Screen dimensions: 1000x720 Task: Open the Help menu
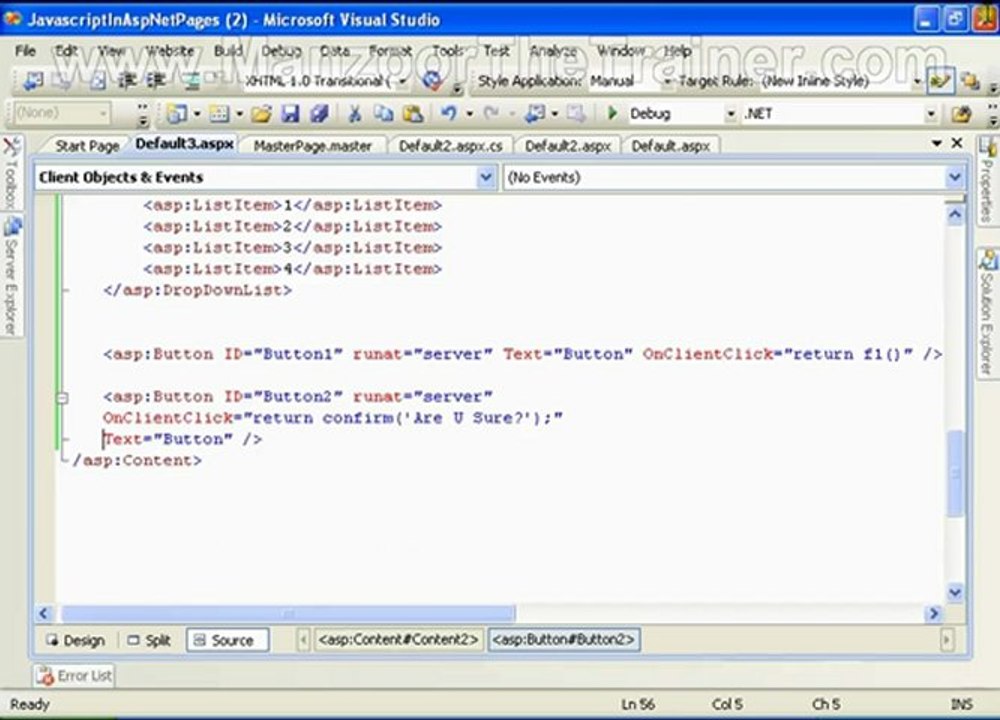pyautogui.click(x=677, y=50)
